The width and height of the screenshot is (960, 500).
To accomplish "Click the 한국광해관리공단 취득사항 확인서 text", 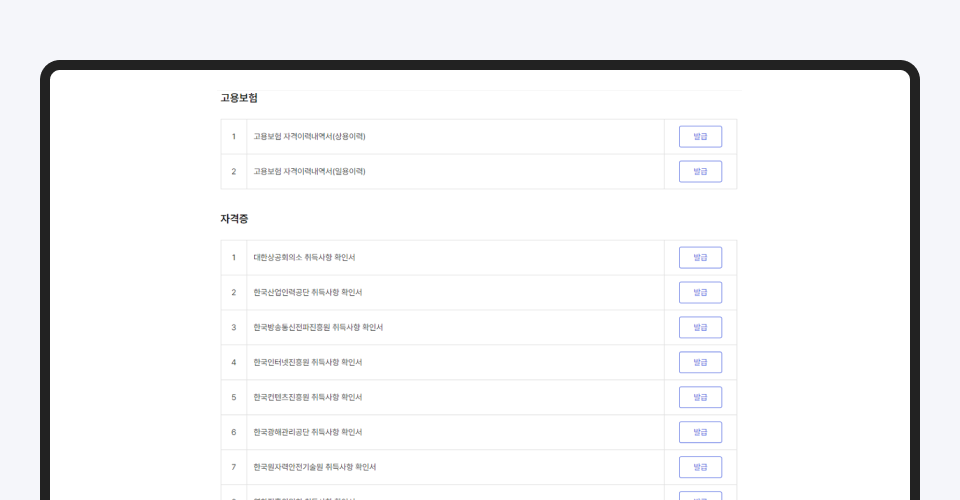I will (307, 433).
